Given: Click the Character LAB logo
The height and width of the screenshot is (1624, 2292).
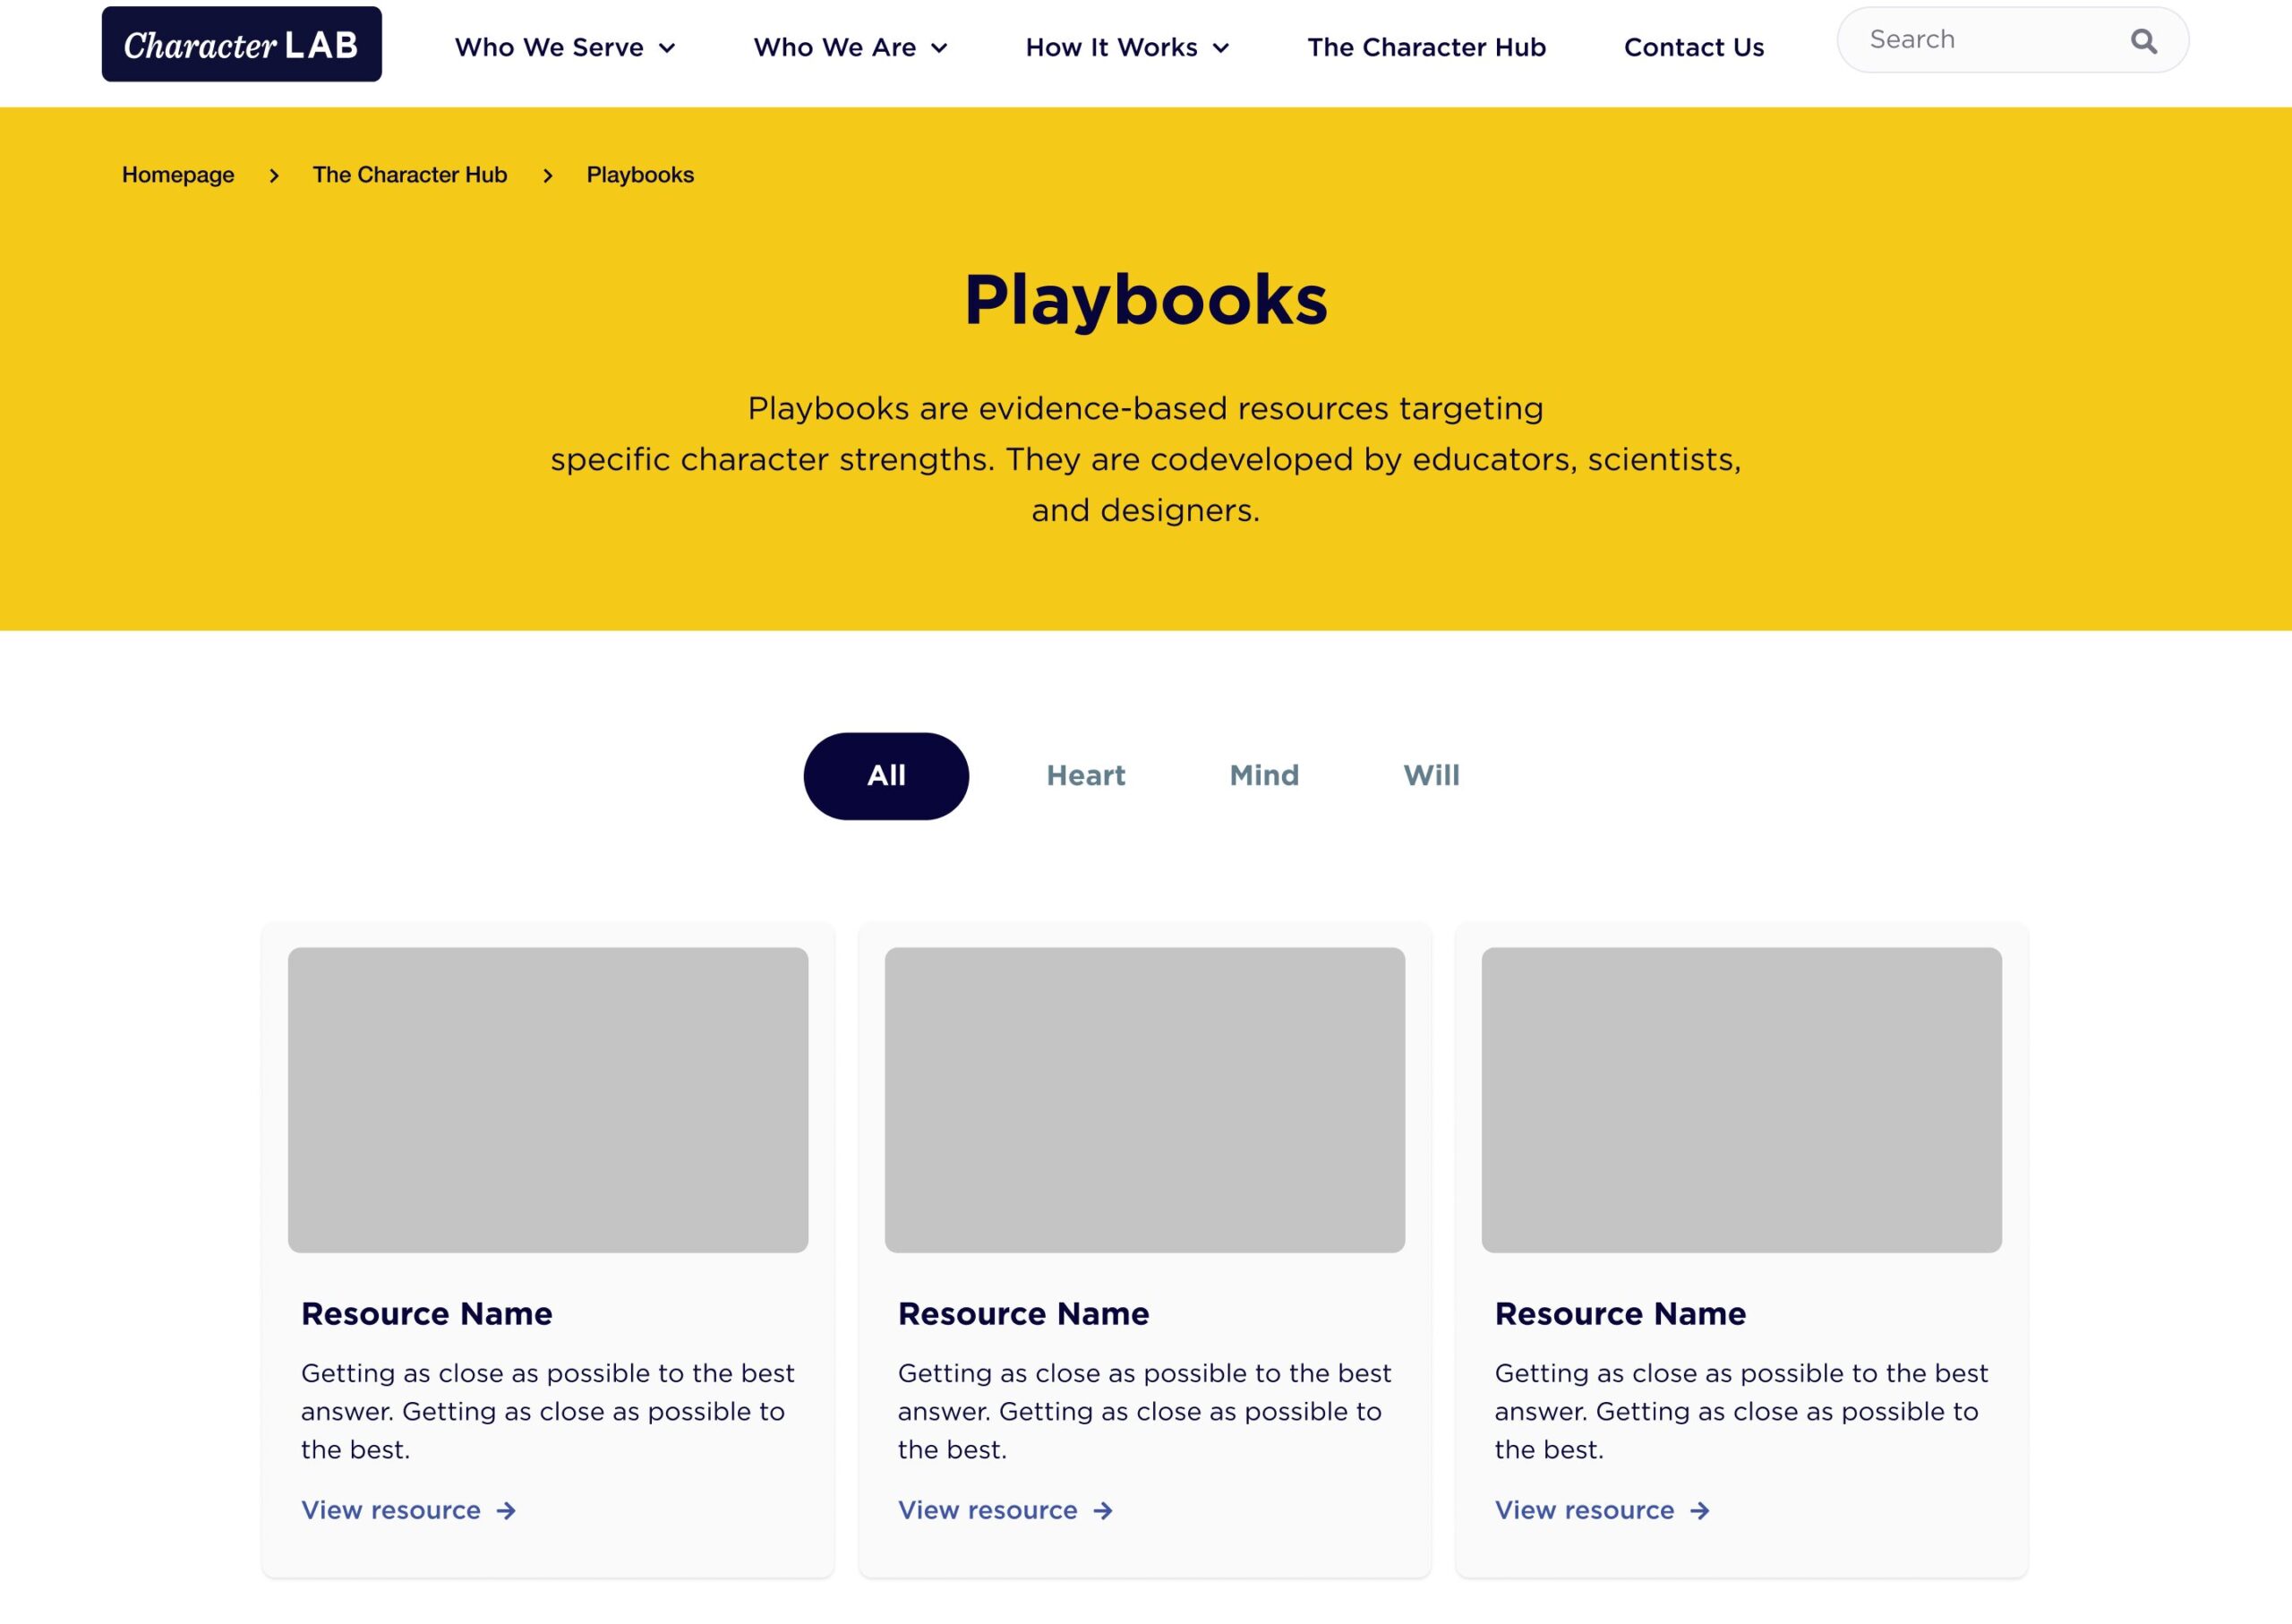Looking at the screenshot, I should pyautogui.click(x=241, y=44).
